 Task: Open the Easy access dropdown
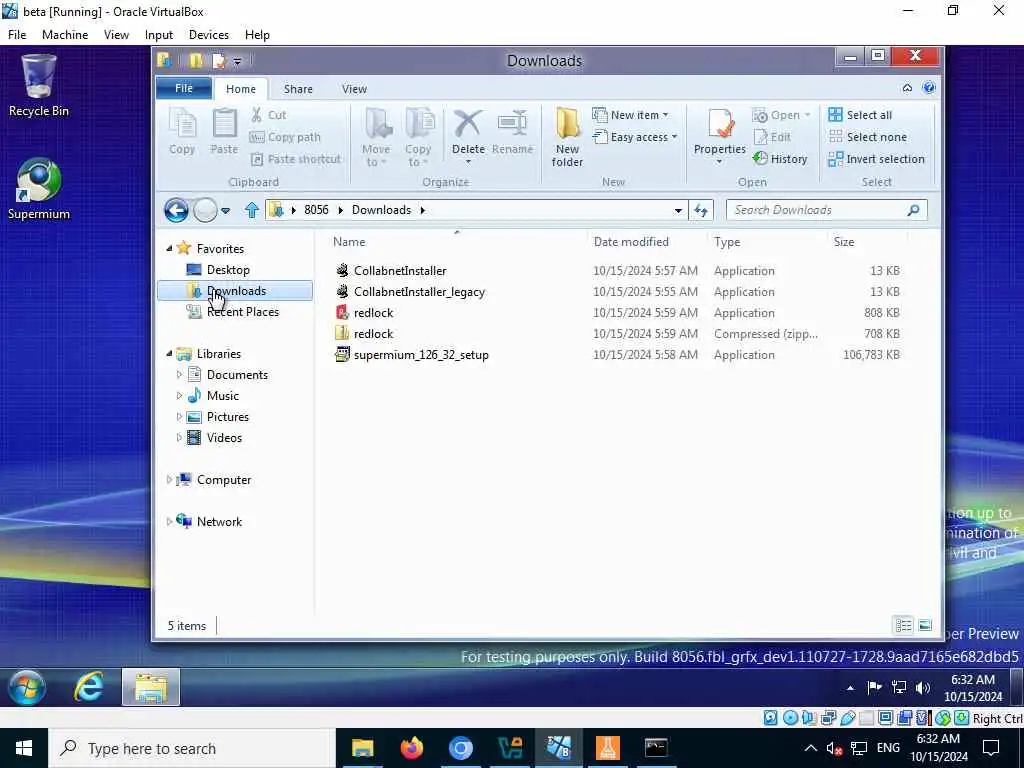[x=635, y=137]
